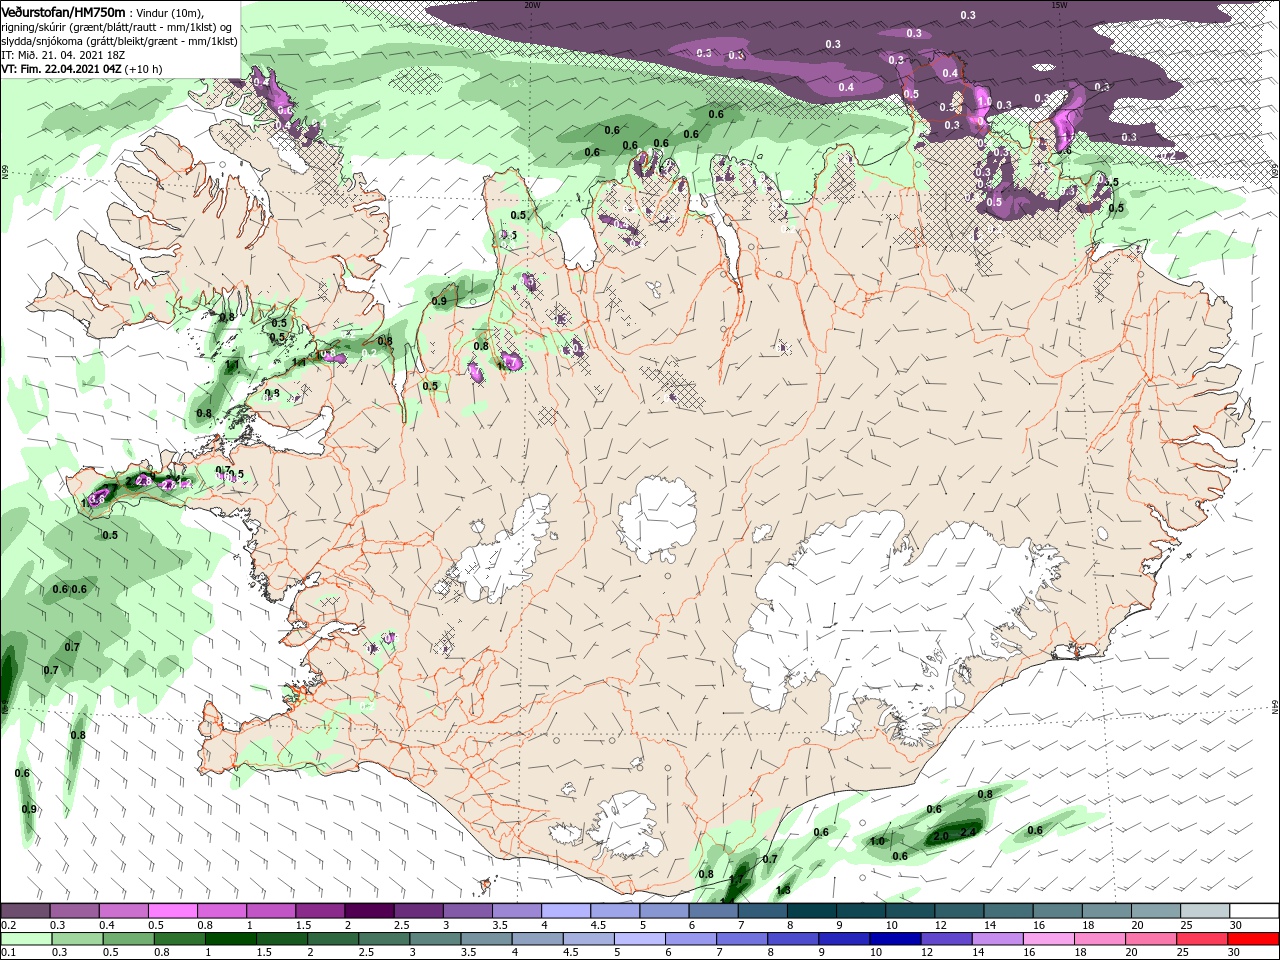Click the Veðurstofan/HM750m map title
This screenshot has width=1280, height=960.
63,11
